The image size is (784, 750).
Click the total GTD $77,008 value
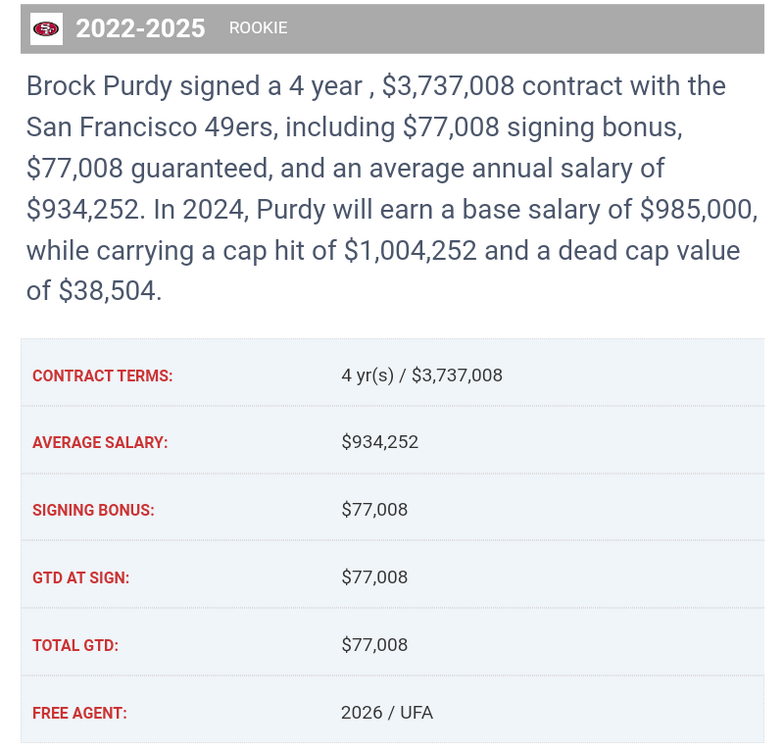click(375, 645)
